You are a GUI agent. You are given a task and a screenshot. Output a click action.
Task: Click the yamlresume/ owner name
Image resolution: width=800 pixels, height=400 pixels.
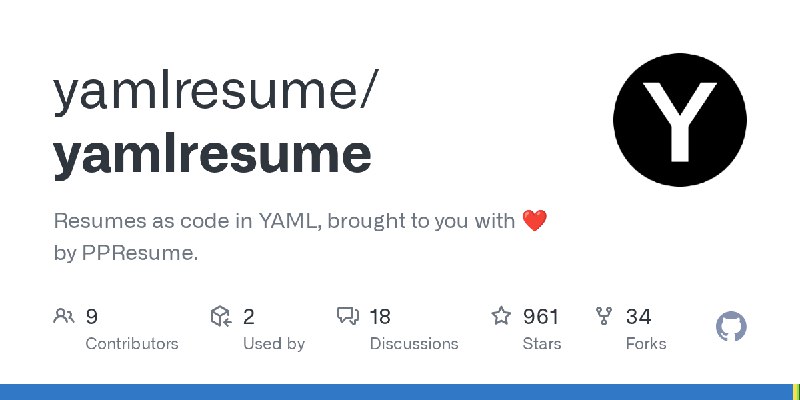[216, 92]
